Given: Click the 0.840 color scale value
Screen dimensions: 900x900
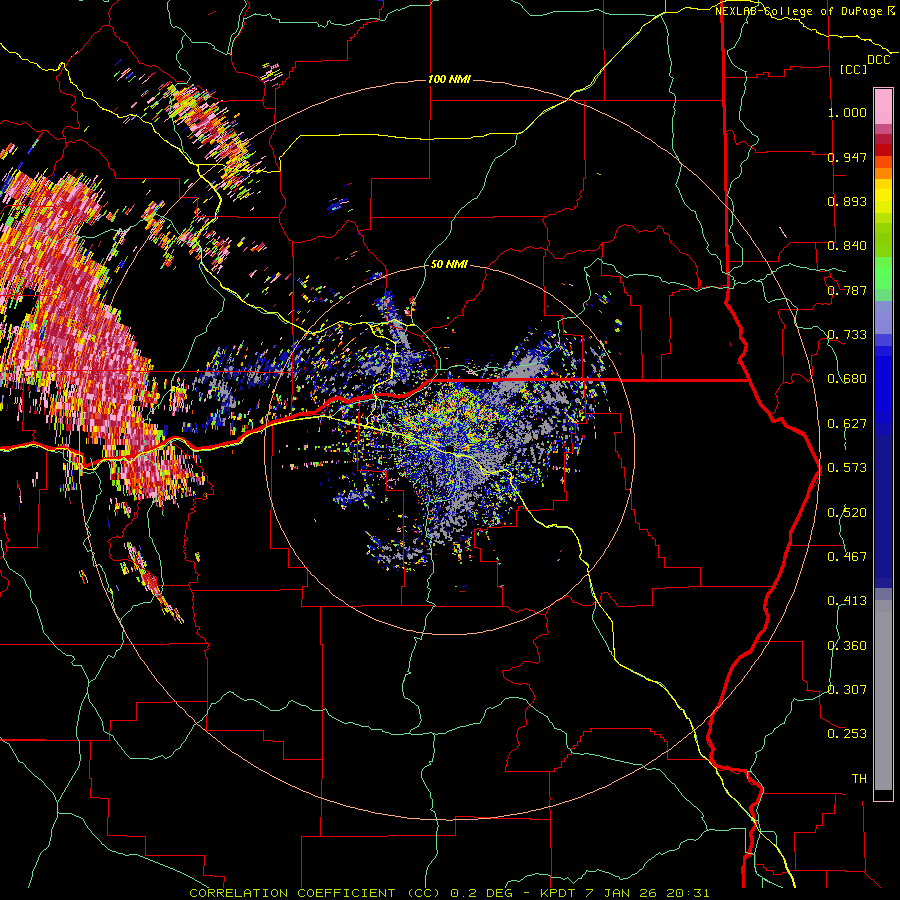Looking at the screenshot, I should point(847,246).
